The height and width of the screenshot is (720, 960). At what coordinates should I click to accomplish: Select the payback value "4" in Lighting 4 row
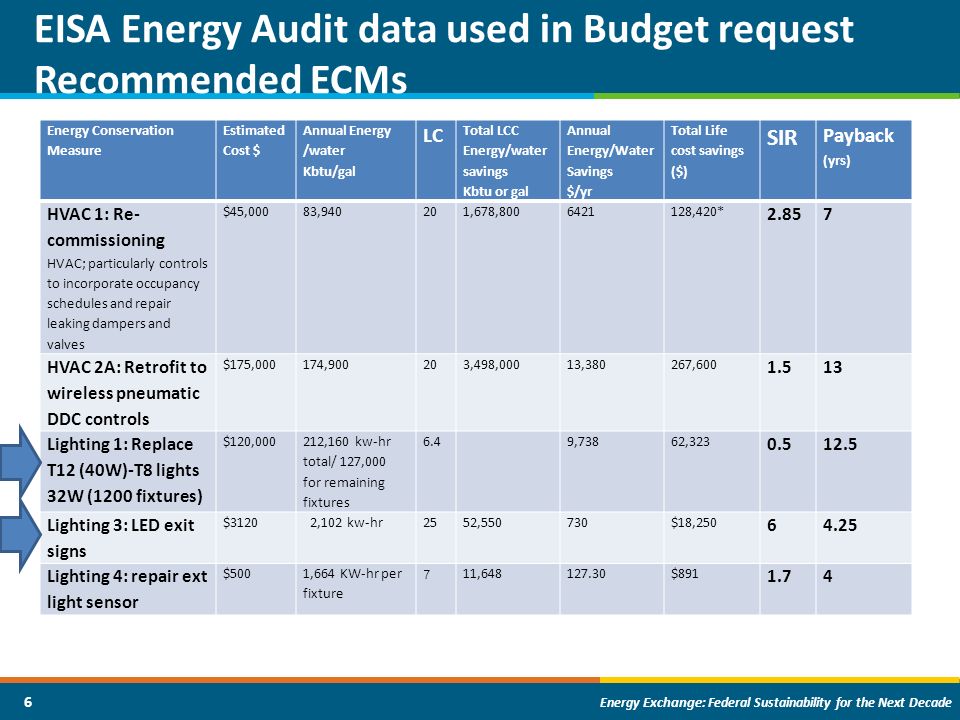pyautogui.click(x=827, y=576)
